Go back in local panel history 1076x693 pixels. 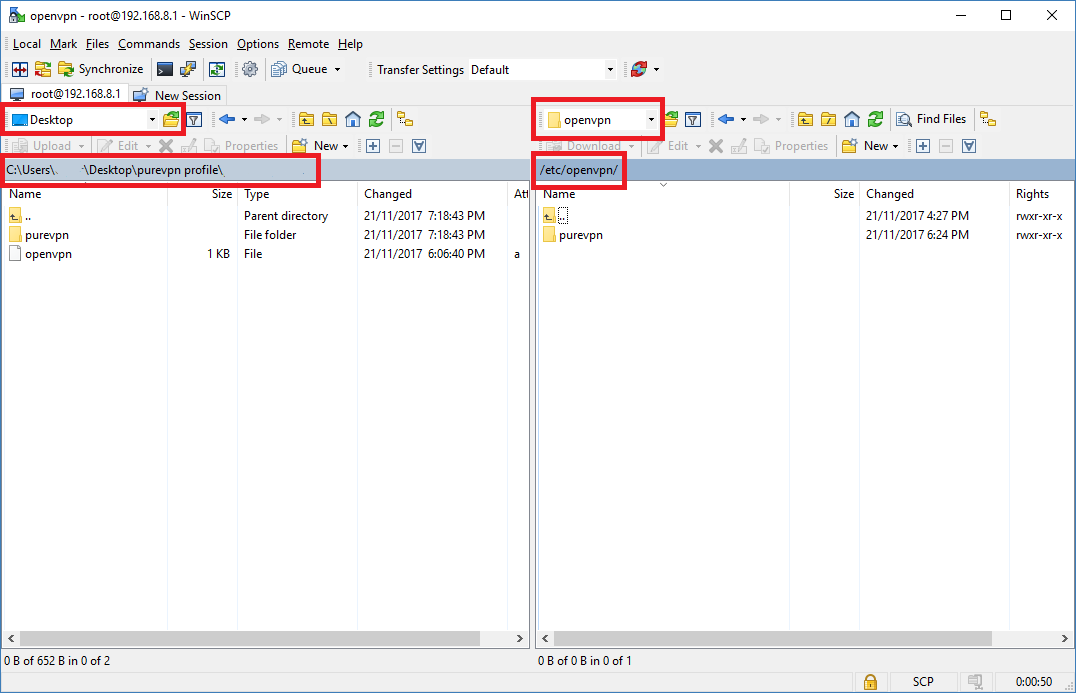coord(227,120)
